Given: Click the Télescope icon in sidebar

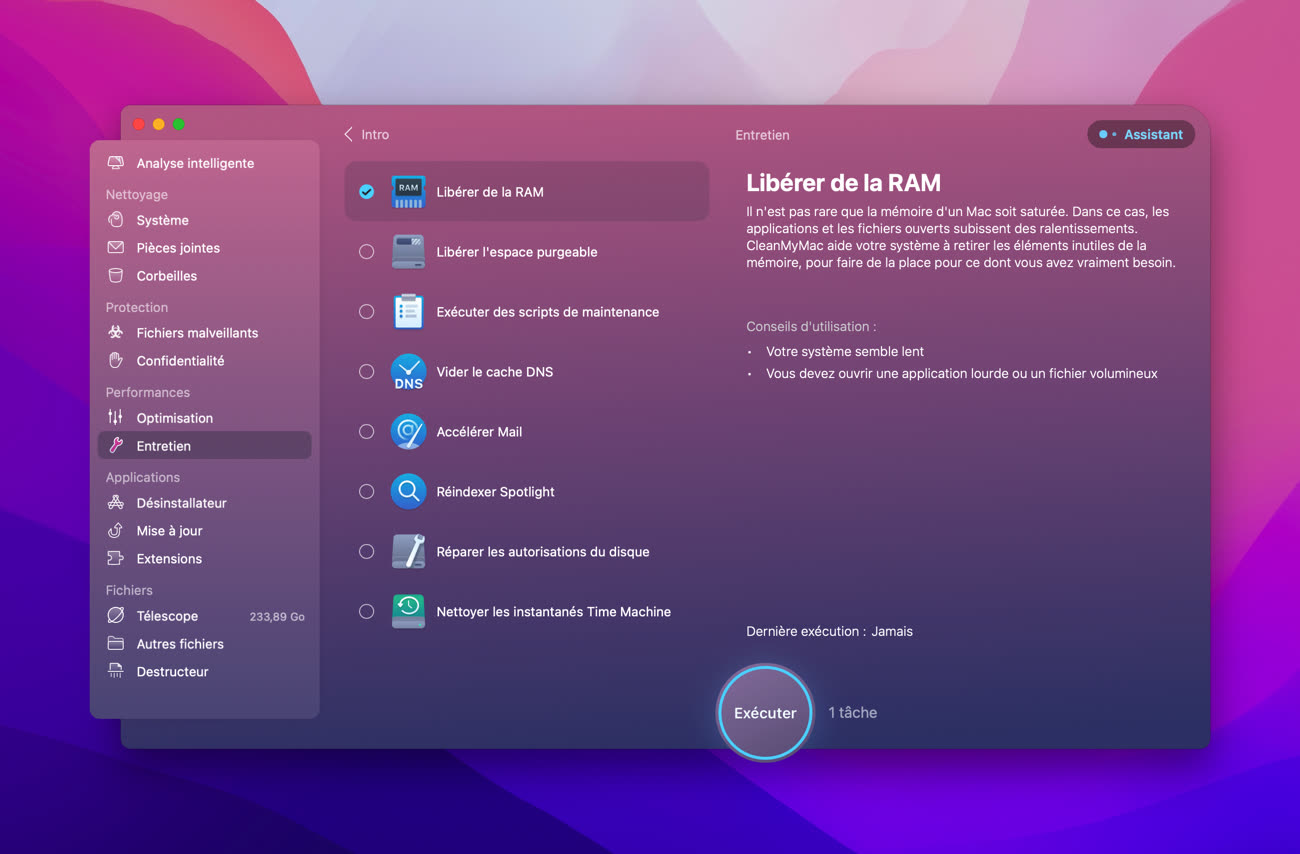Looking at the screenshot, I should (116, 616).
